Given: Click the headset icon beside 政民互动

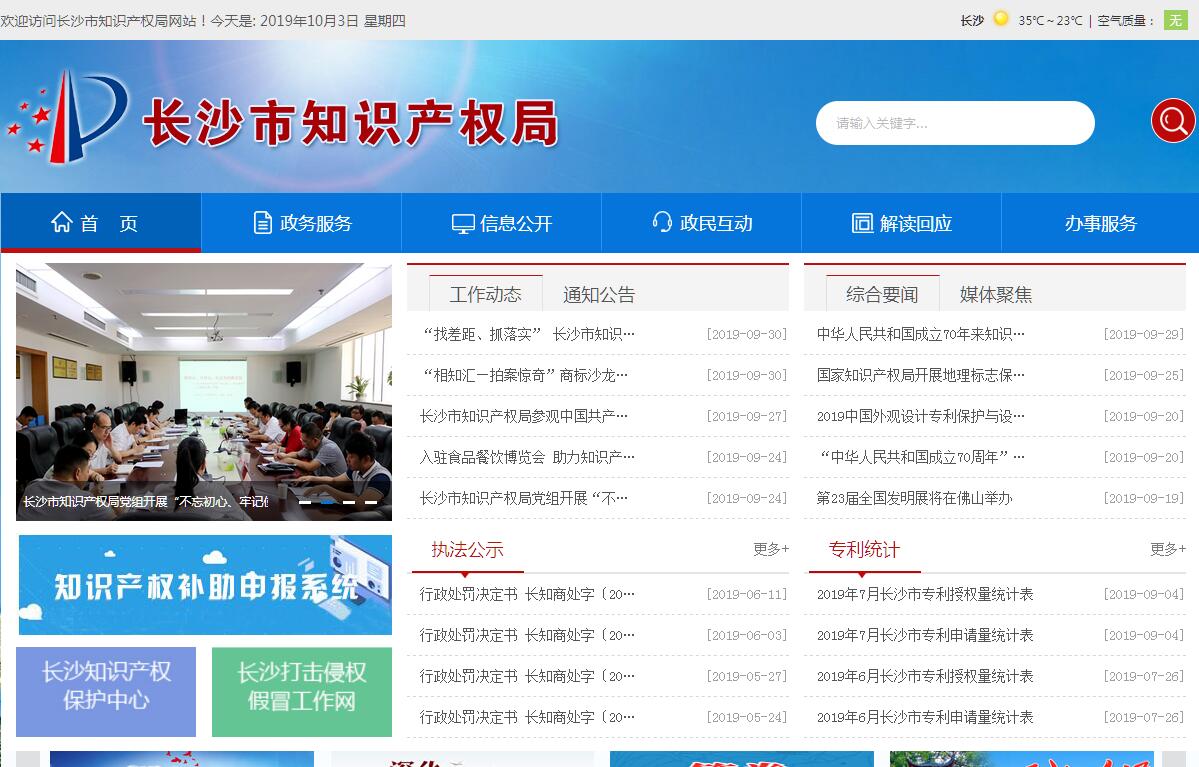Looking at the screenshot, I should [662, 223].
